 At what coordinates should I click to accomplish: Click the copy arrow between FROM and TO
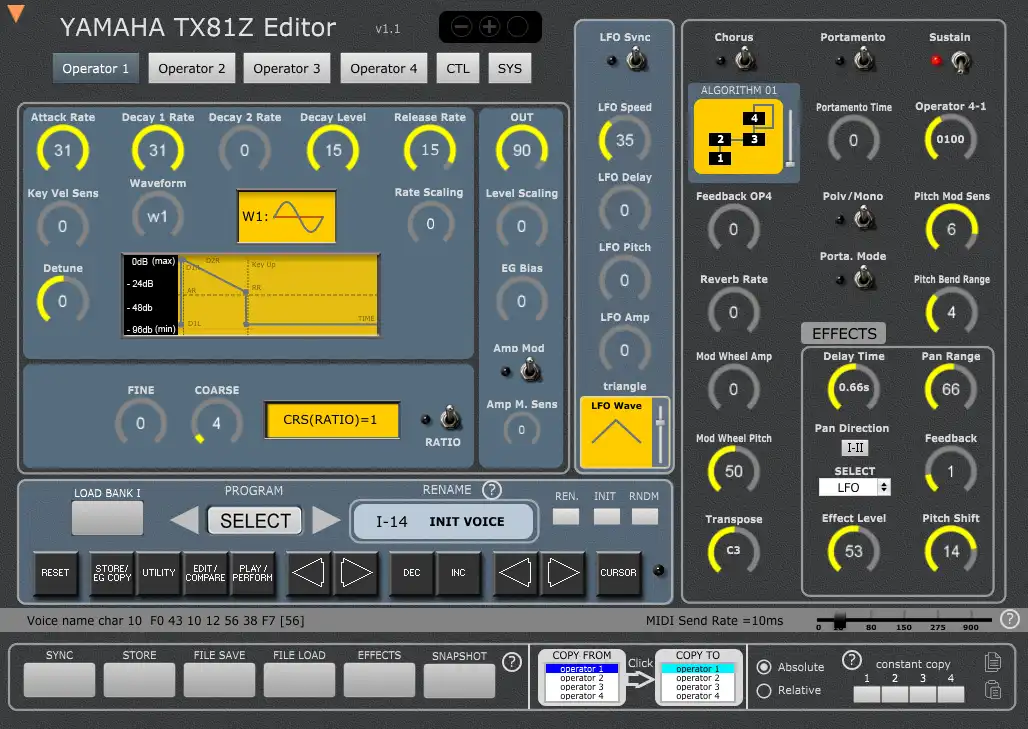tap(640, 679)
